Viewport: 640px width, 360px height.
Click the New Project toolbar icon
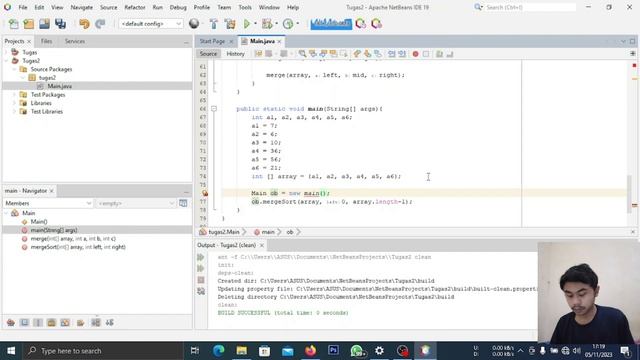29,24
